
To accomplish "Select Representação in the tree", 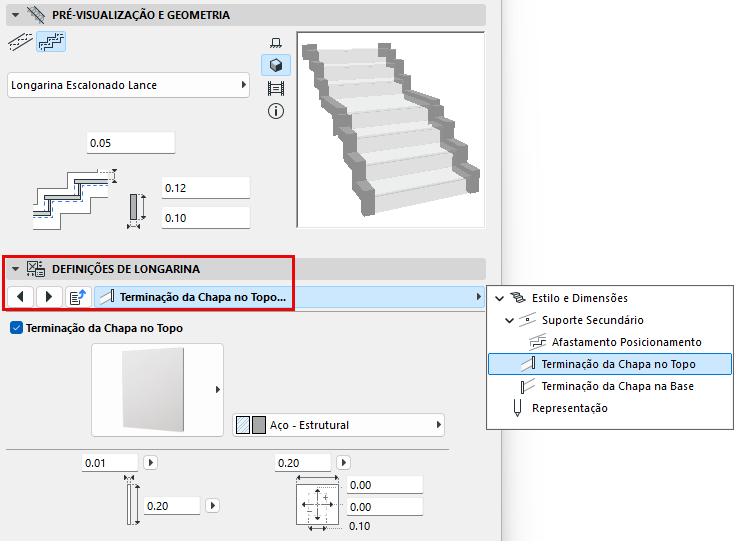I will click(x=569, y=408).
